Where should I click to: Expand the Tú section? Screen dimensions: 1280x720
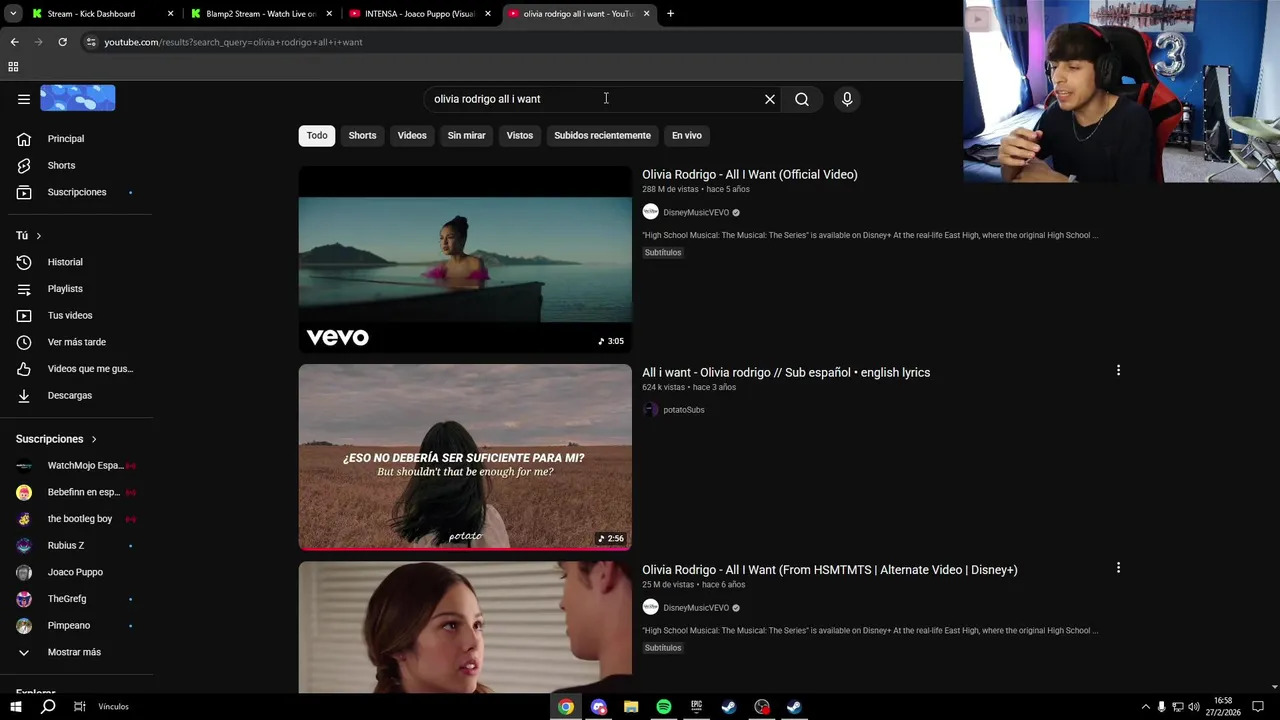29,236
